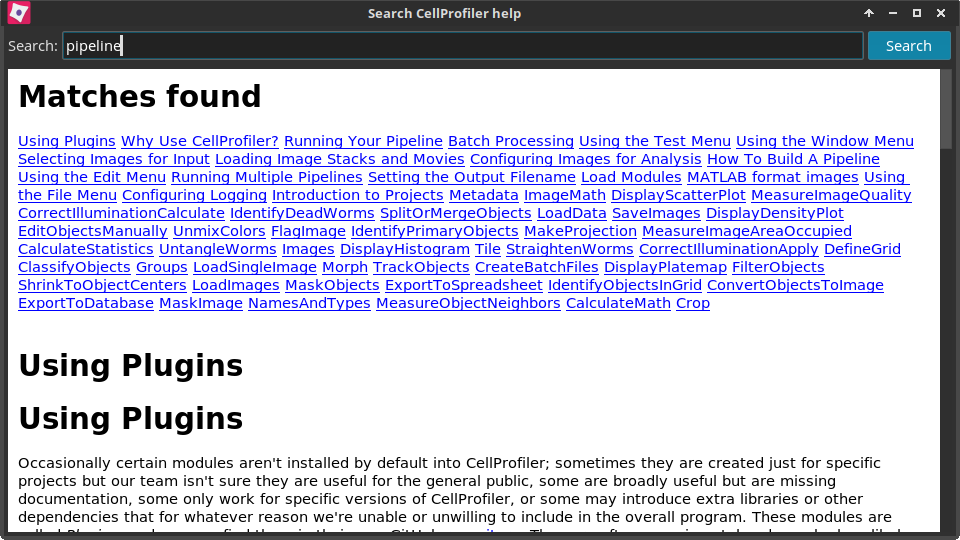Open the 'Batch Processing' link
The image size is (960, 540).
[511, 141]
